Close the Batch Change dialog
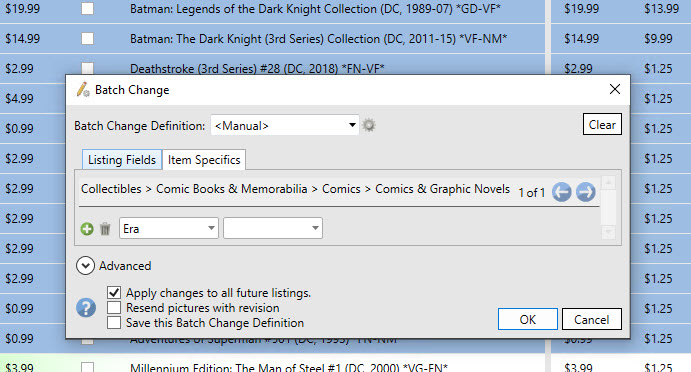Viewport: 691px width, 372px height. point(615,89)
